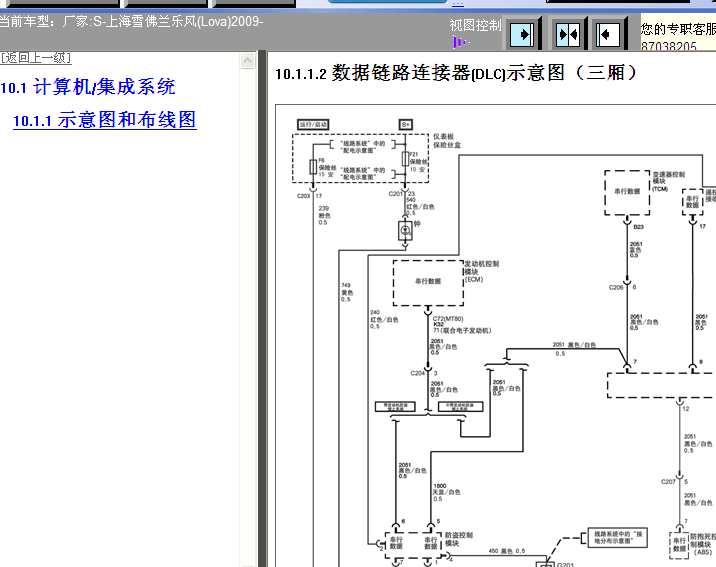Click the up arrow of the left panel scrollbar
Screen dimensions: 716x567
[247, 61]
